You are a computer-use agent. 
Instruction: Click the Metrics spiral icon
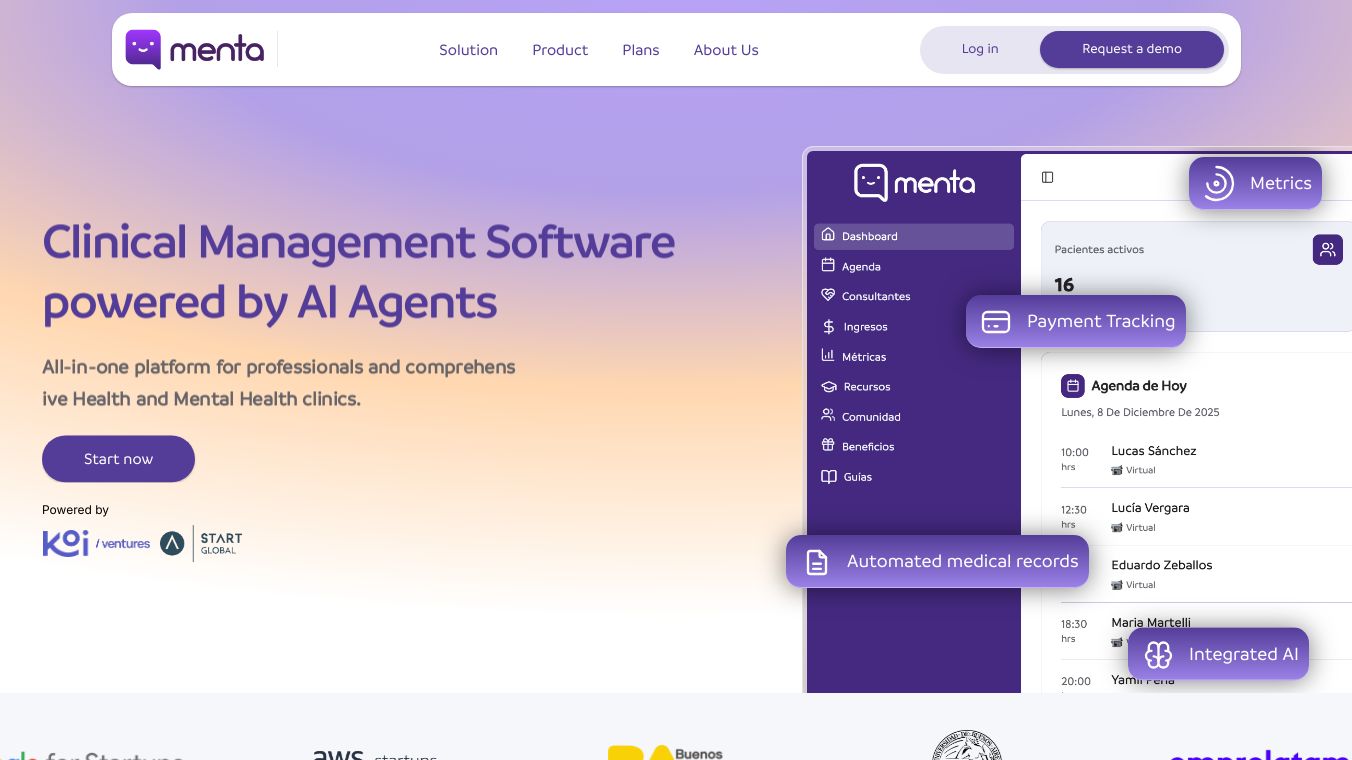(1218, 183)
